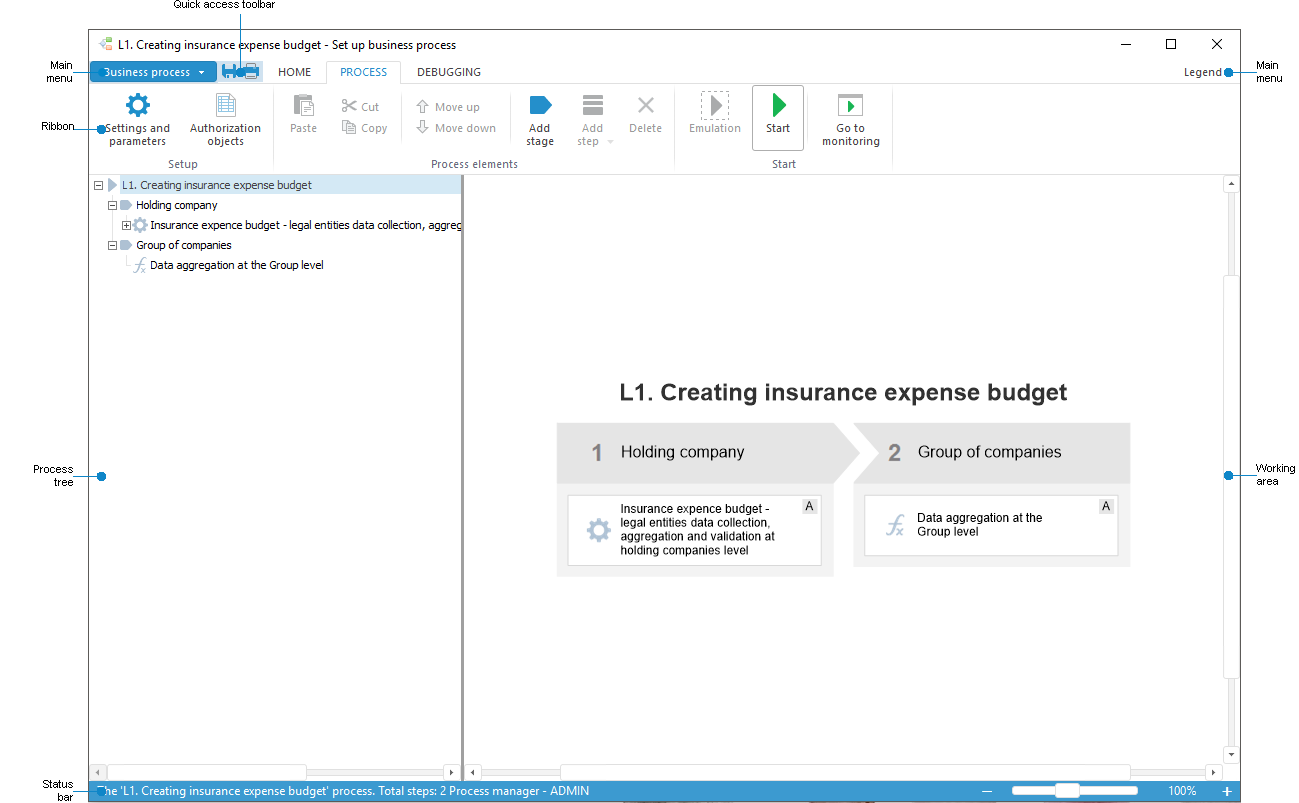The height and width of the screenshot is (803, 1299).
Task: Select Data aggregation at the Group level in tree
Action: 237,265
